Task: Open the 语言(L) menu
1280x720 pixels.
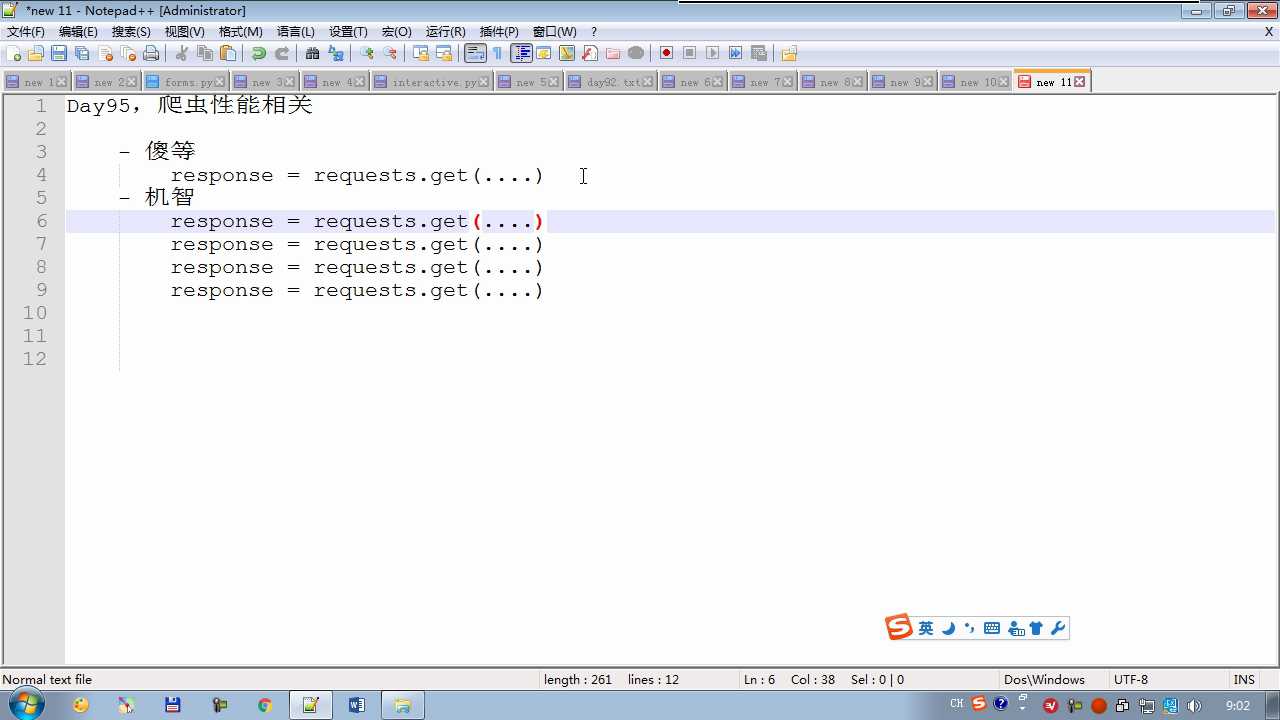Action: pos(296,32)
